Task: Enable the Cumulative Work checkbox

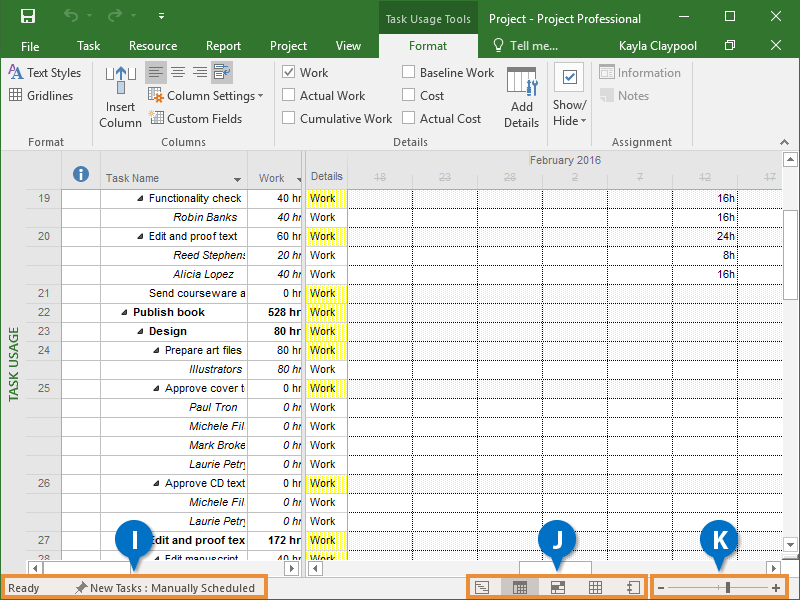Action: [x=289, y=118]
